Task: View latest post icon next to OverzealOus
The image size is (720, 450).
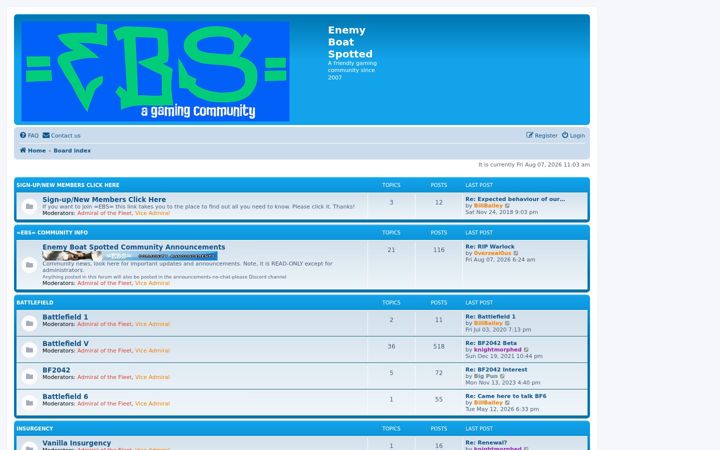Action: (x=516, y=253)
